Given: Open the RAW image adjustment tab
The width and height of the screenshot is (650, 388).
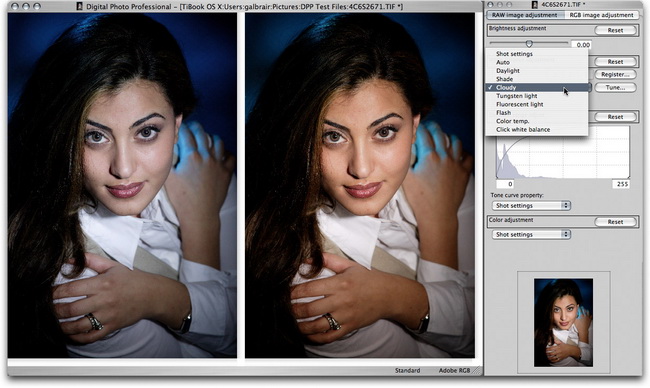Looking at the screenshot, I should 524,15.
